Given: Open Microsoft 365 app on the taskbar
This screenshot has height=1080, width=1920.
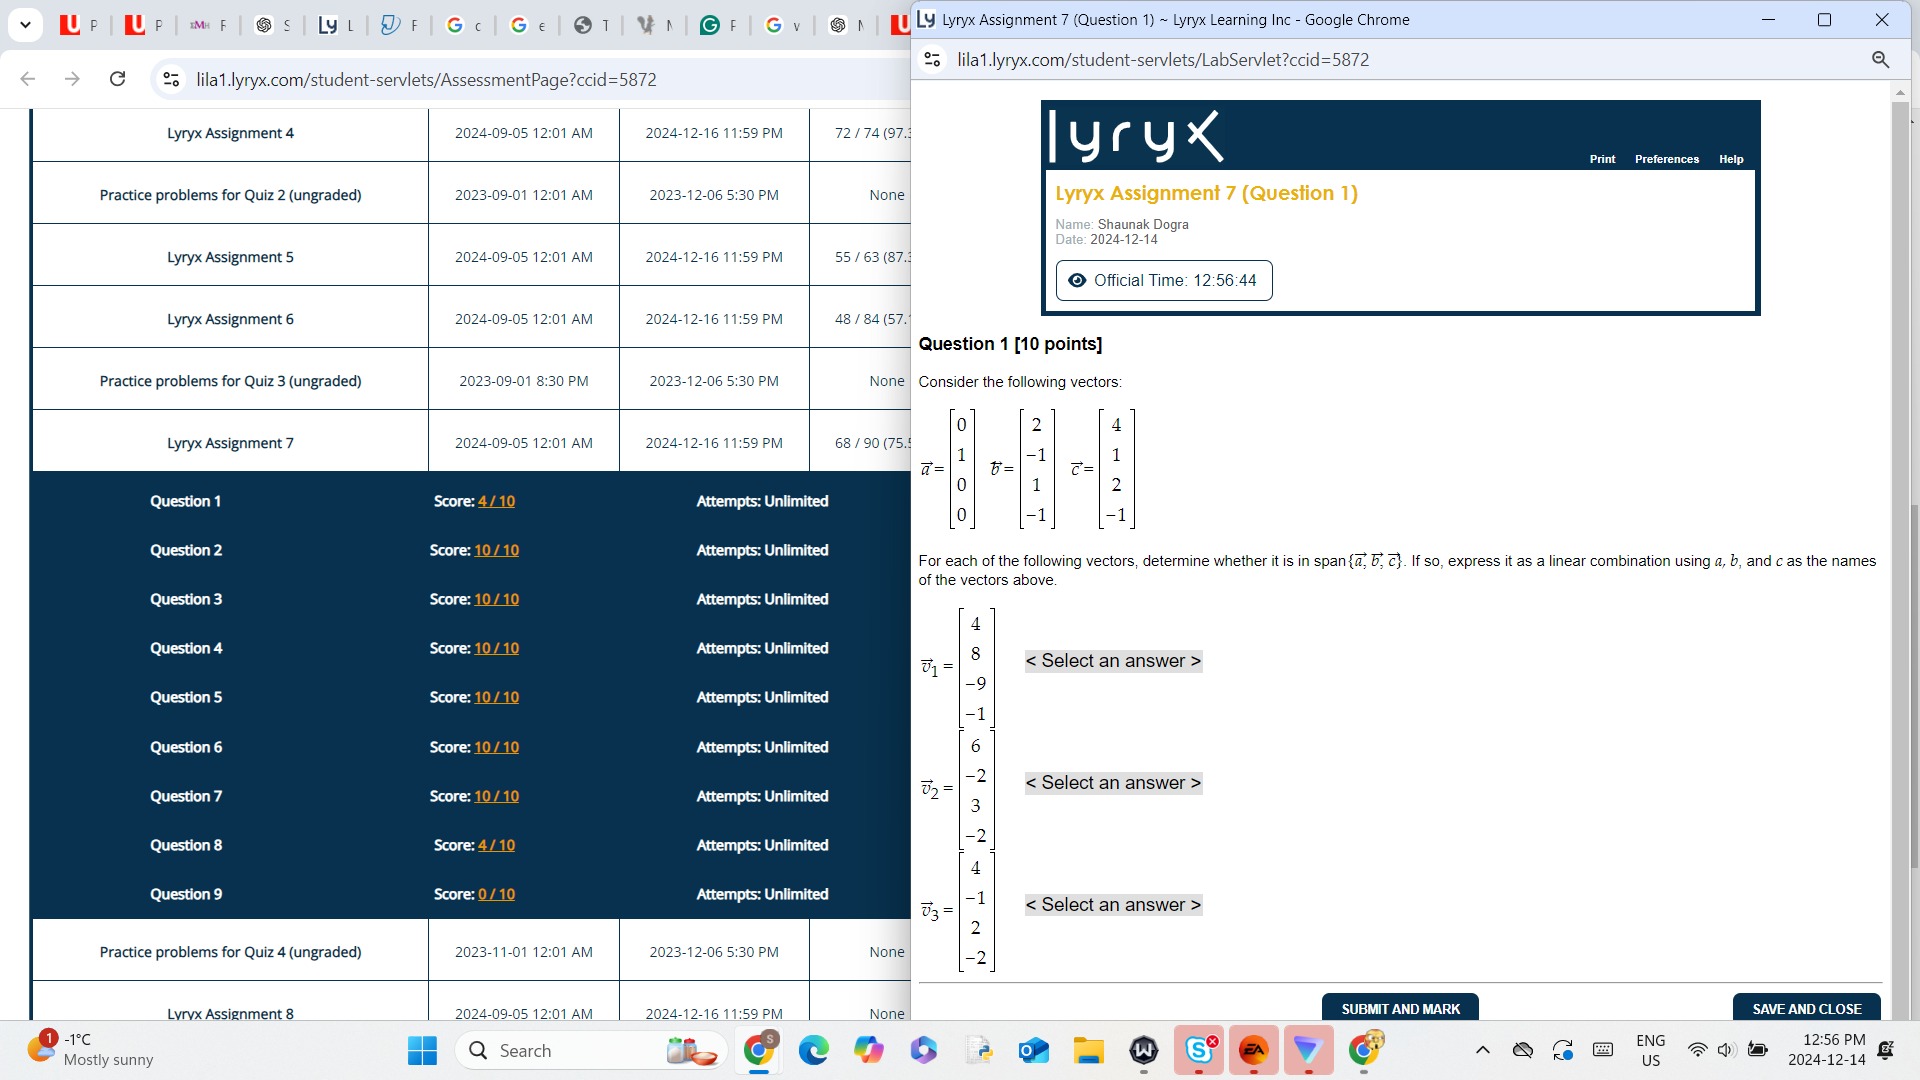Looking at the screenshot, I should [924, 1050].
